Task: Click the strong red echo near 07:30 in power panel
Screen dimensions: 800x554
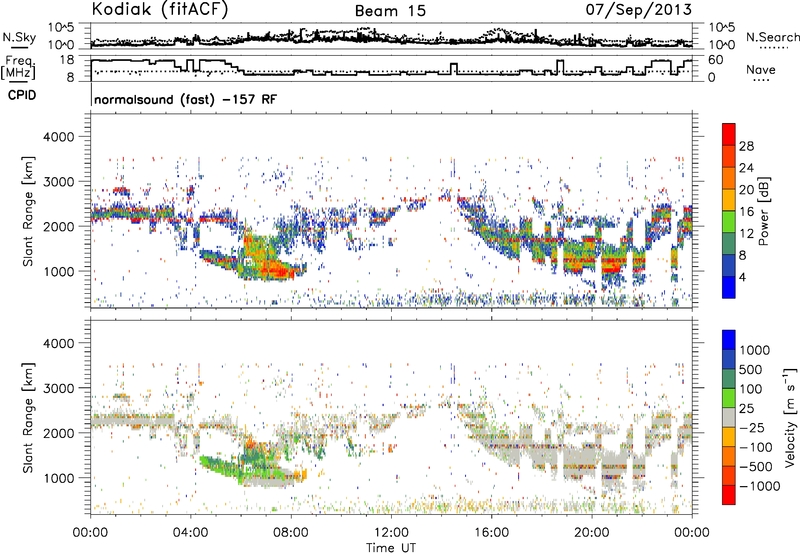Action: [277, 271]
